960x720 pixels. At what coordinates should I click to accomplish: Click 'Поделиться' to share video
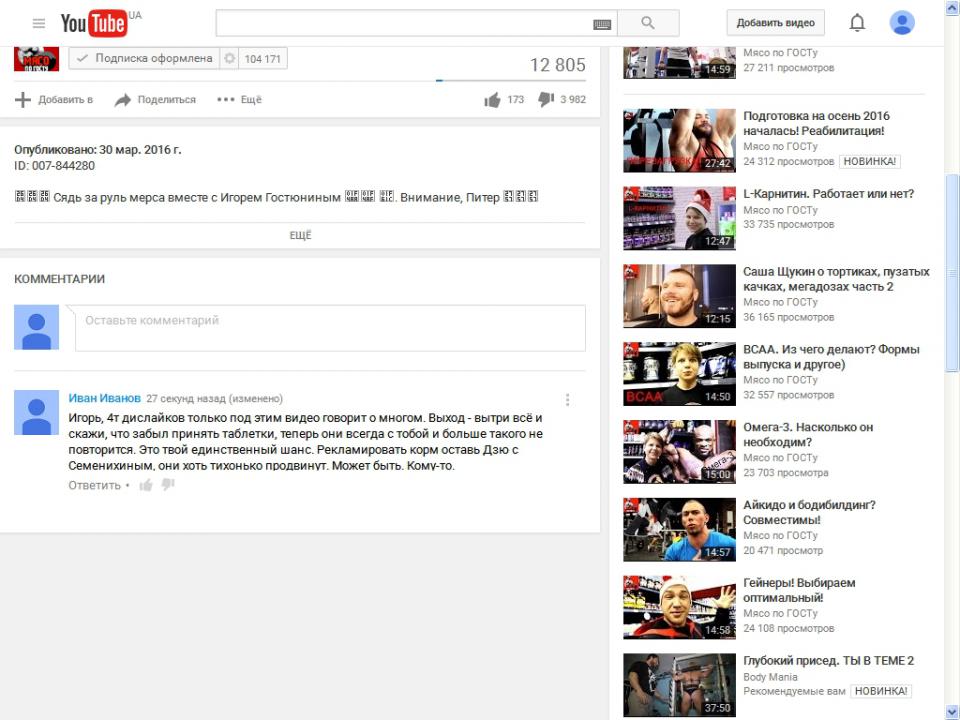tap(155, 100)
